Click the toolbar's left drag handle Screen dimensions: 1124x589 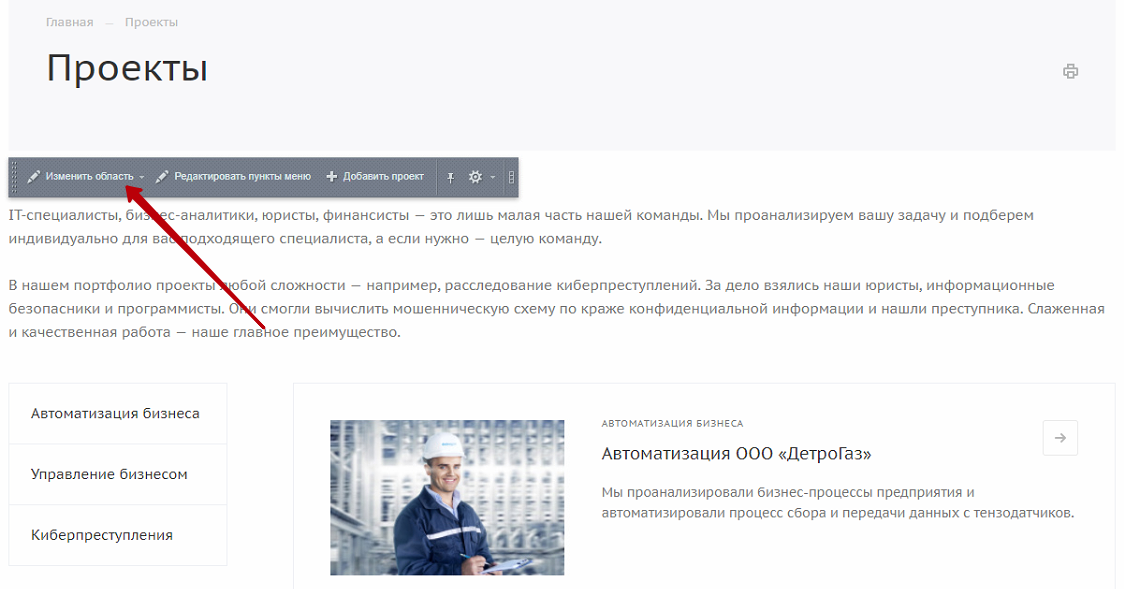(x=14, y=177)
